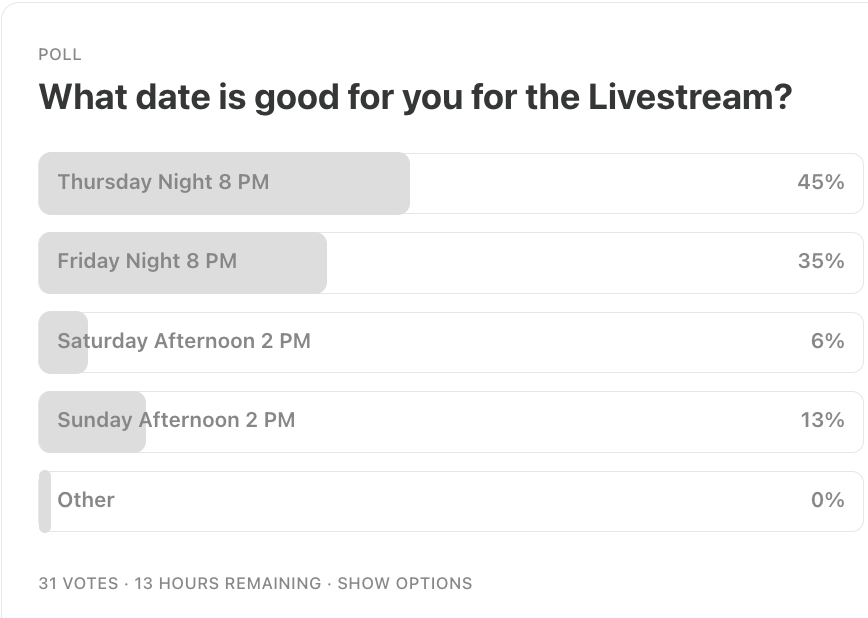Viewport: 868px width, 618px height.
Task: Click the 45% result for Thursday
Action: pos(820,182)
